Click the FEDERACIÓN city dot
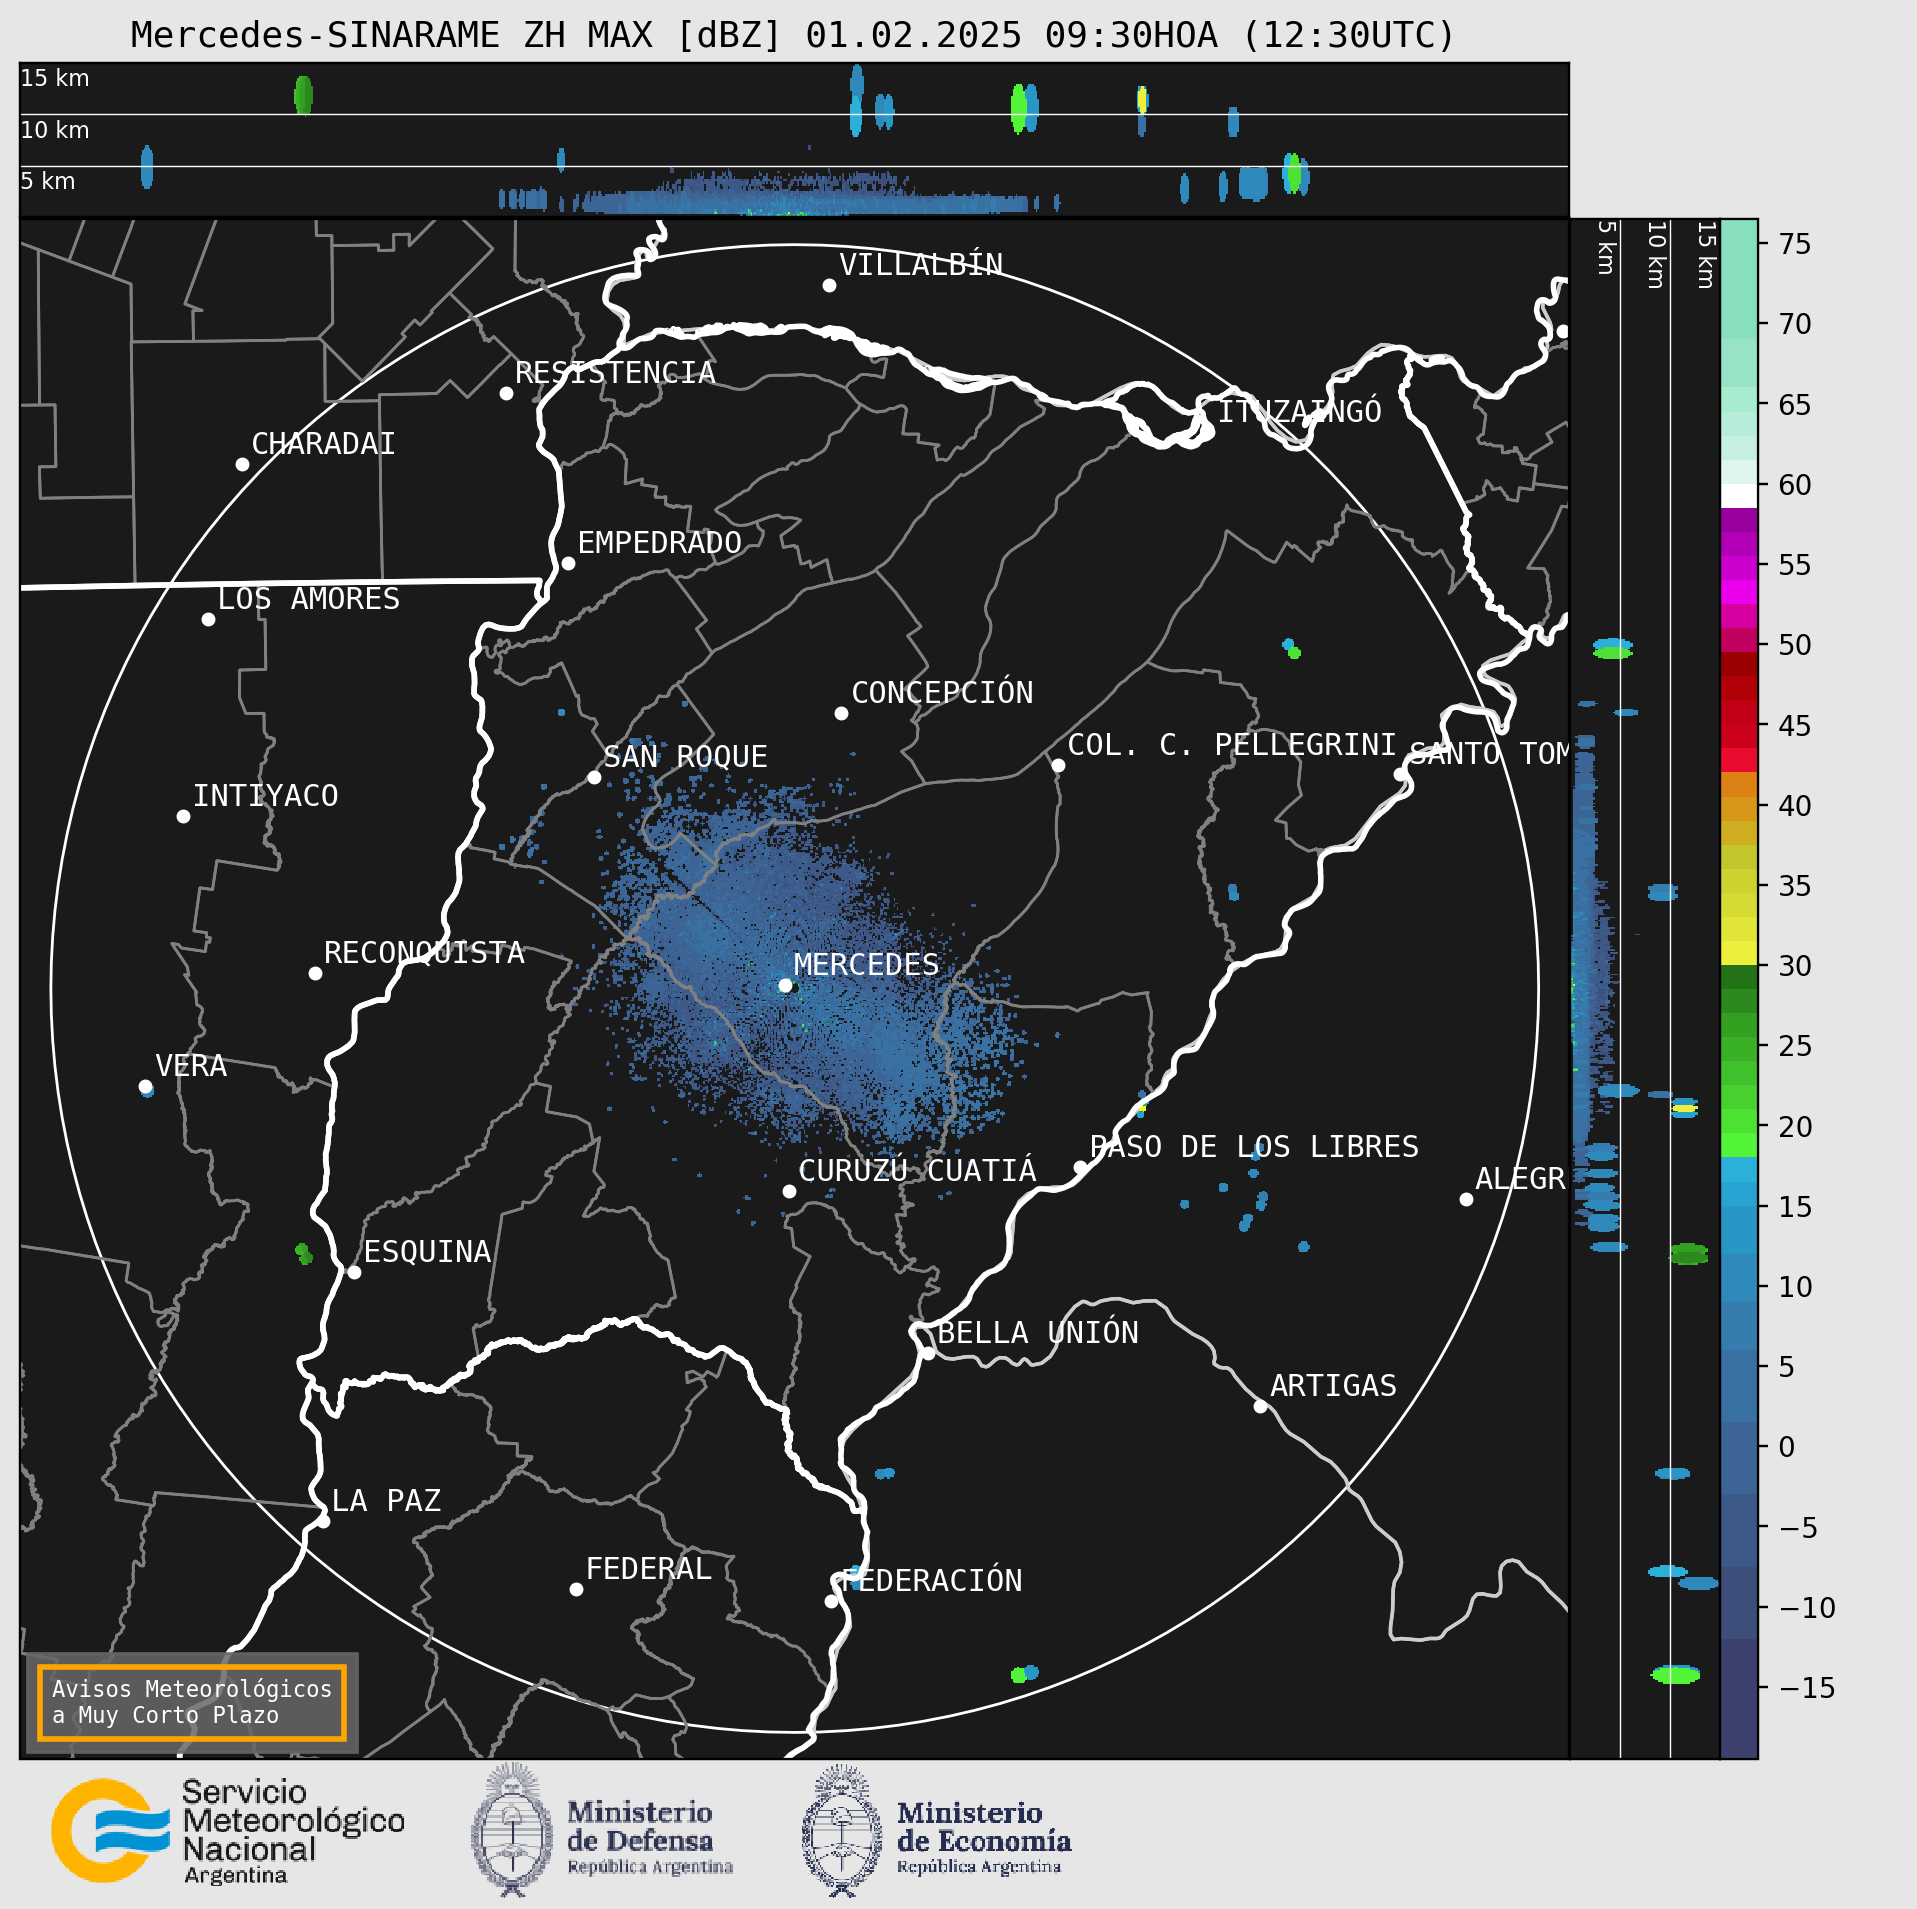This screenshot has height=1909, width=1917. [x=831, y=1602]
